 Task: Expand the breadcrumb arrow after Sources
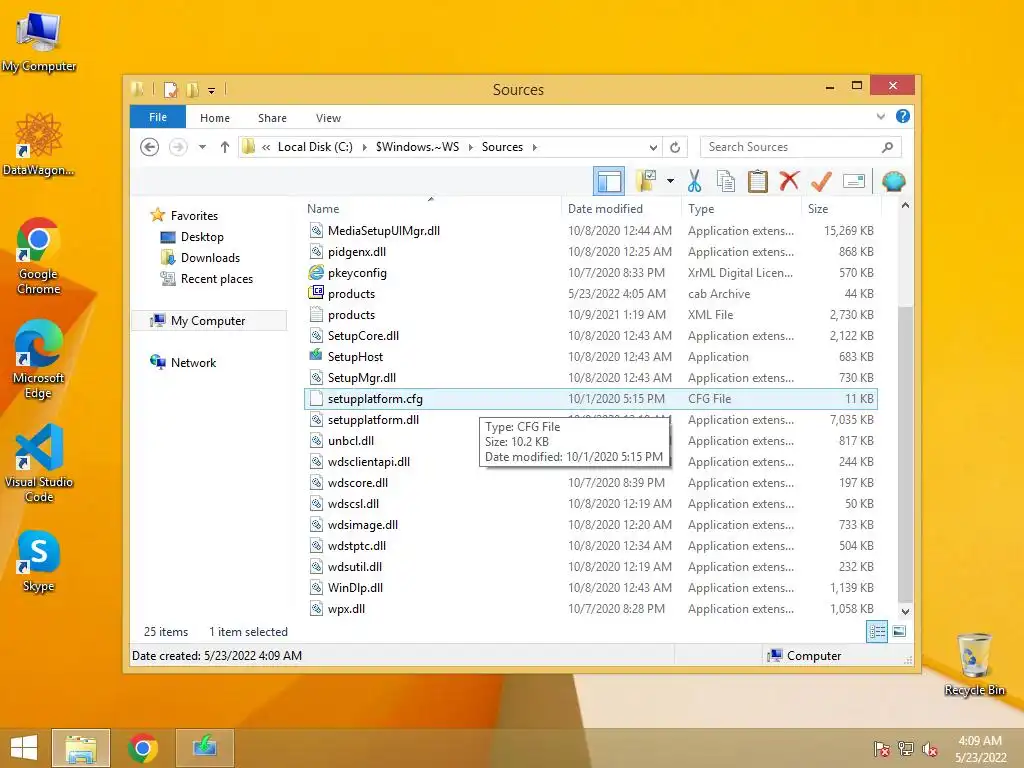click(534, 147)
